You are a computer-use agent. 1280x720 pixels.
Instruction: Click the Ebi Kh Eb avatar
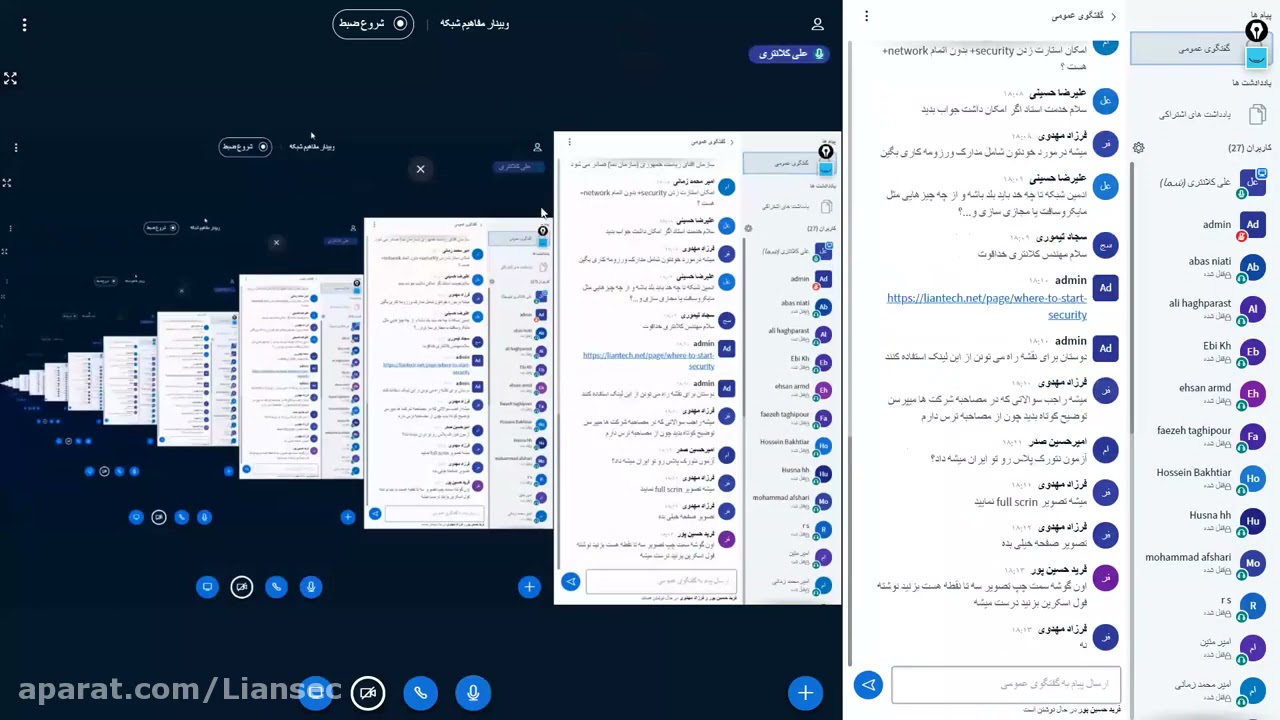pos(1252,352)
